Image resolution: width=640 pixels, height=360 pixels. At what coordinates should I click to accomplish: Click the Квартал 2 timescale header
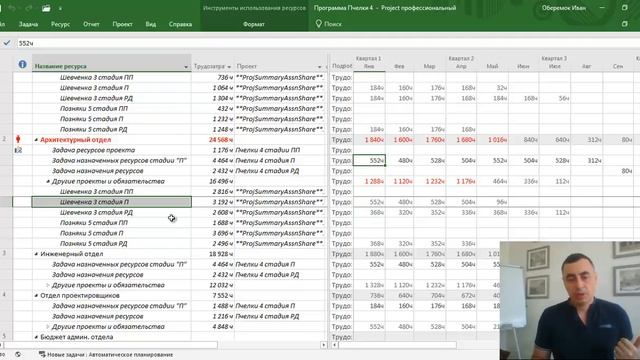(x=461, y=58)
